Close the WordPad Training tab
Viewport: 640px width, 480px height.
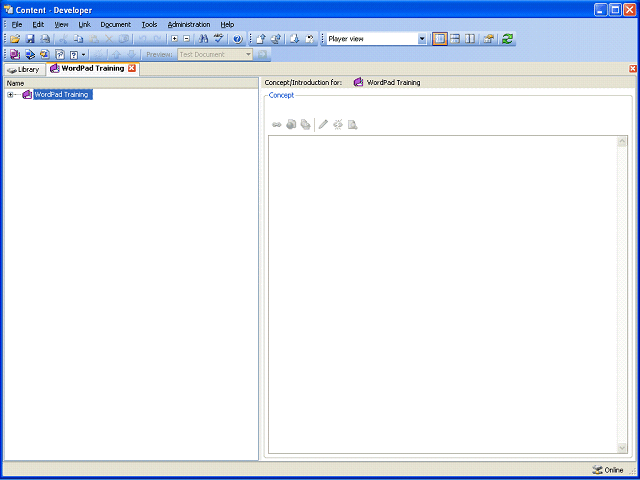click(131, 69)
